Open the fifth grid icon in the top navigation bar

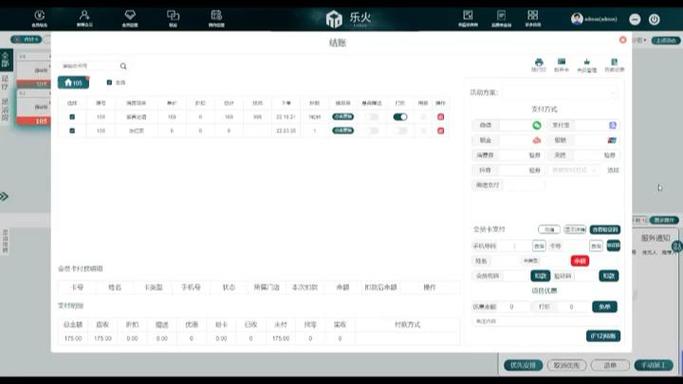pyautogui.click(x=216, y=18)
